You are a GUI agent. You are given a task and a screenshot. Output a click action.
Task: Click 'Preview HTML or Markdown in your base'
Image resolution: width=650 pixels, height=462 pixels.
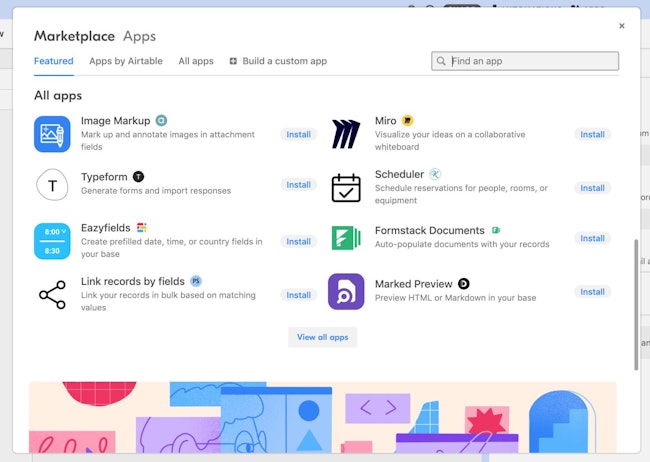pyautogui.click(x=455, y=298)
